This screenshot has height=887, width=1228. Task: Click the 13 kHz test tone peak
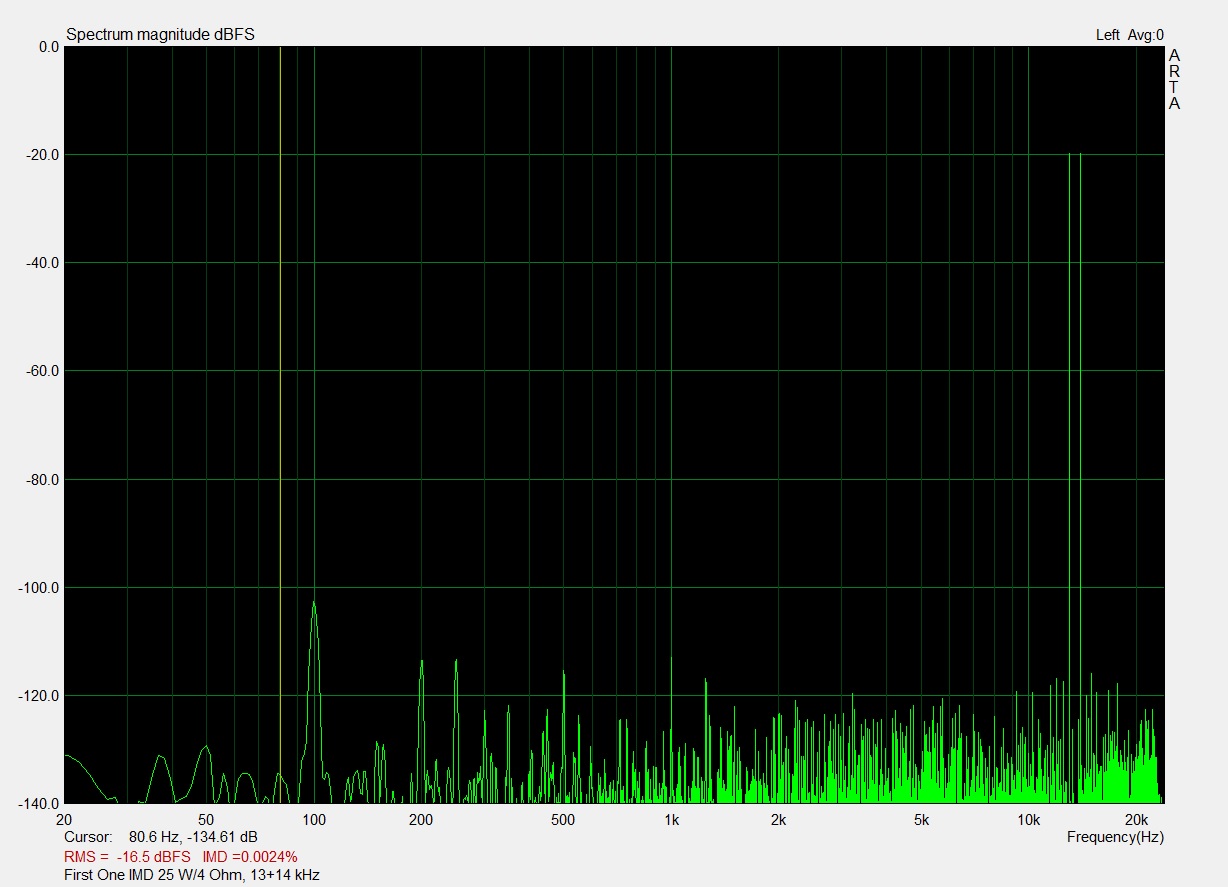click(1069, 156)
